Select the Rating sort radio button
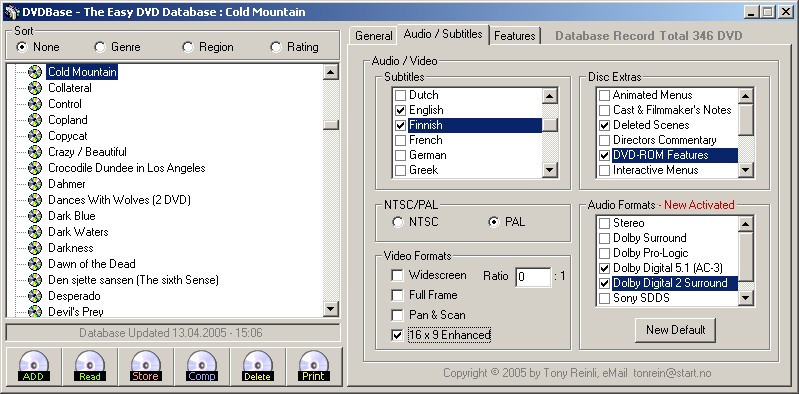 276,47
